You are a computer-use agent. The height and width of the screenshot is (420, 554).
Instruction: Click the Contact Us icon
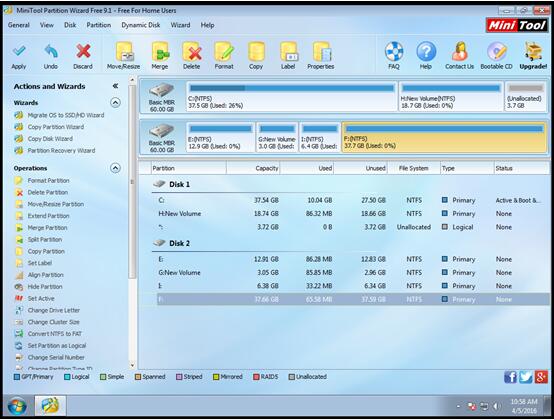pos(459,51)
